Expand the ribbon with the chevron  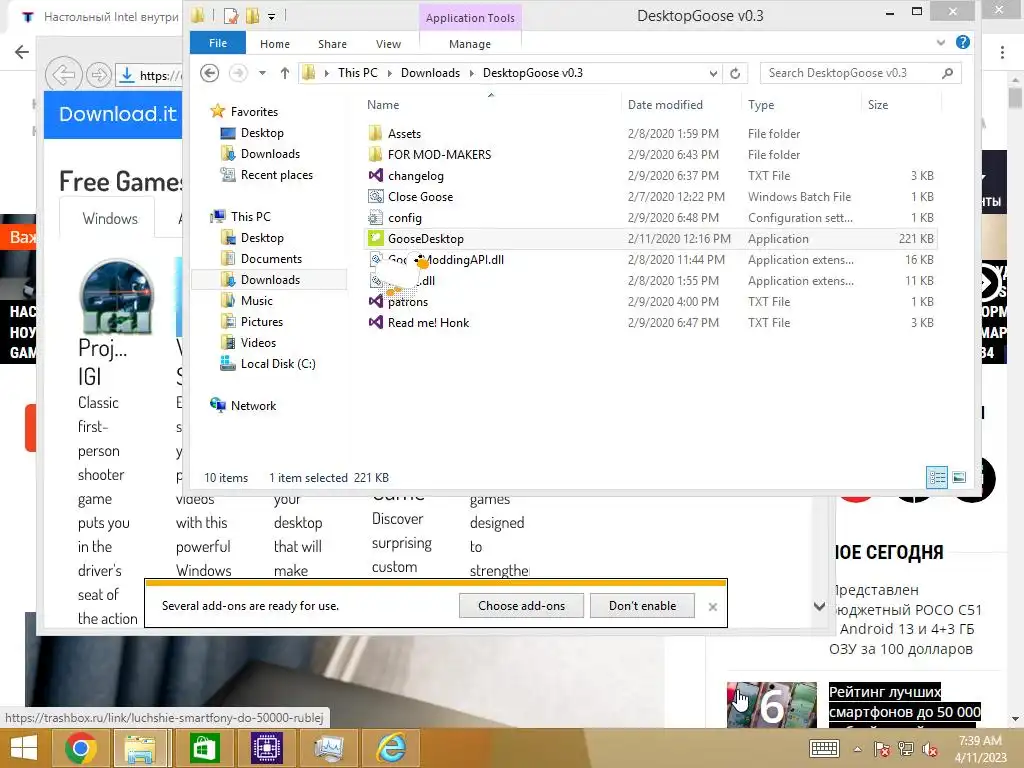tap(940, 42)
